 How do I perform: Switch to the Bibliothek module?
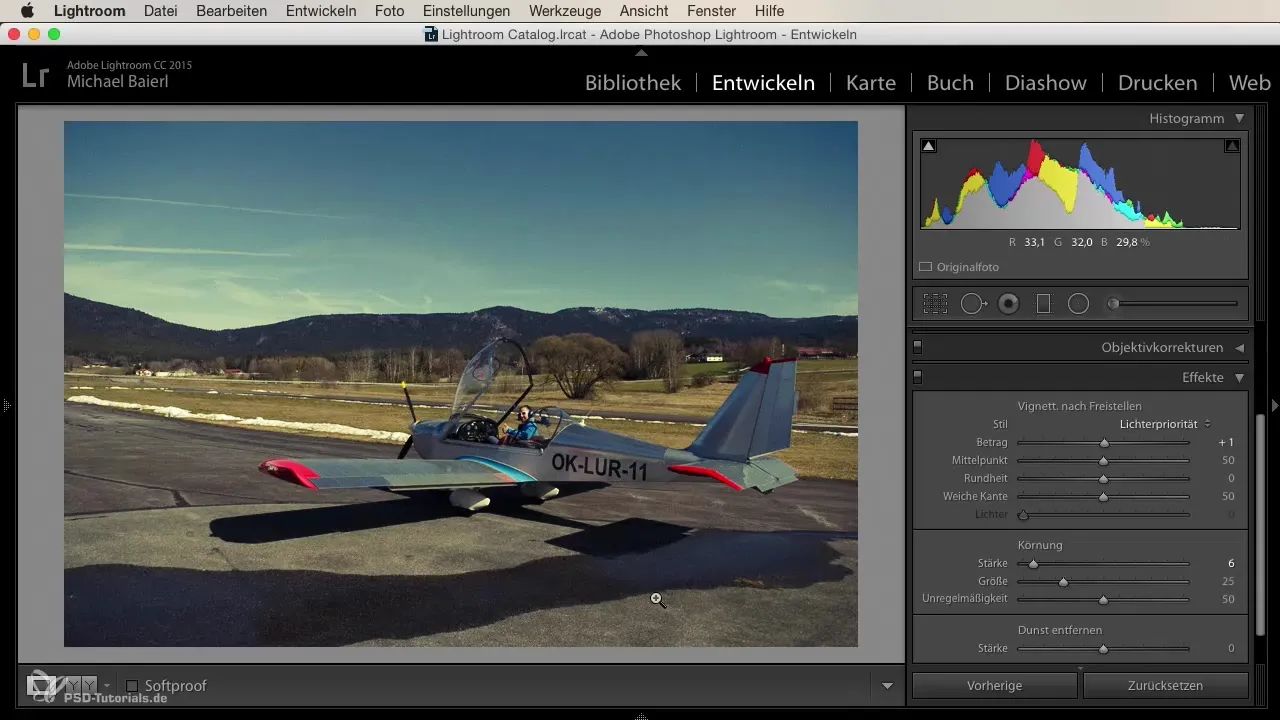point(633,83)
